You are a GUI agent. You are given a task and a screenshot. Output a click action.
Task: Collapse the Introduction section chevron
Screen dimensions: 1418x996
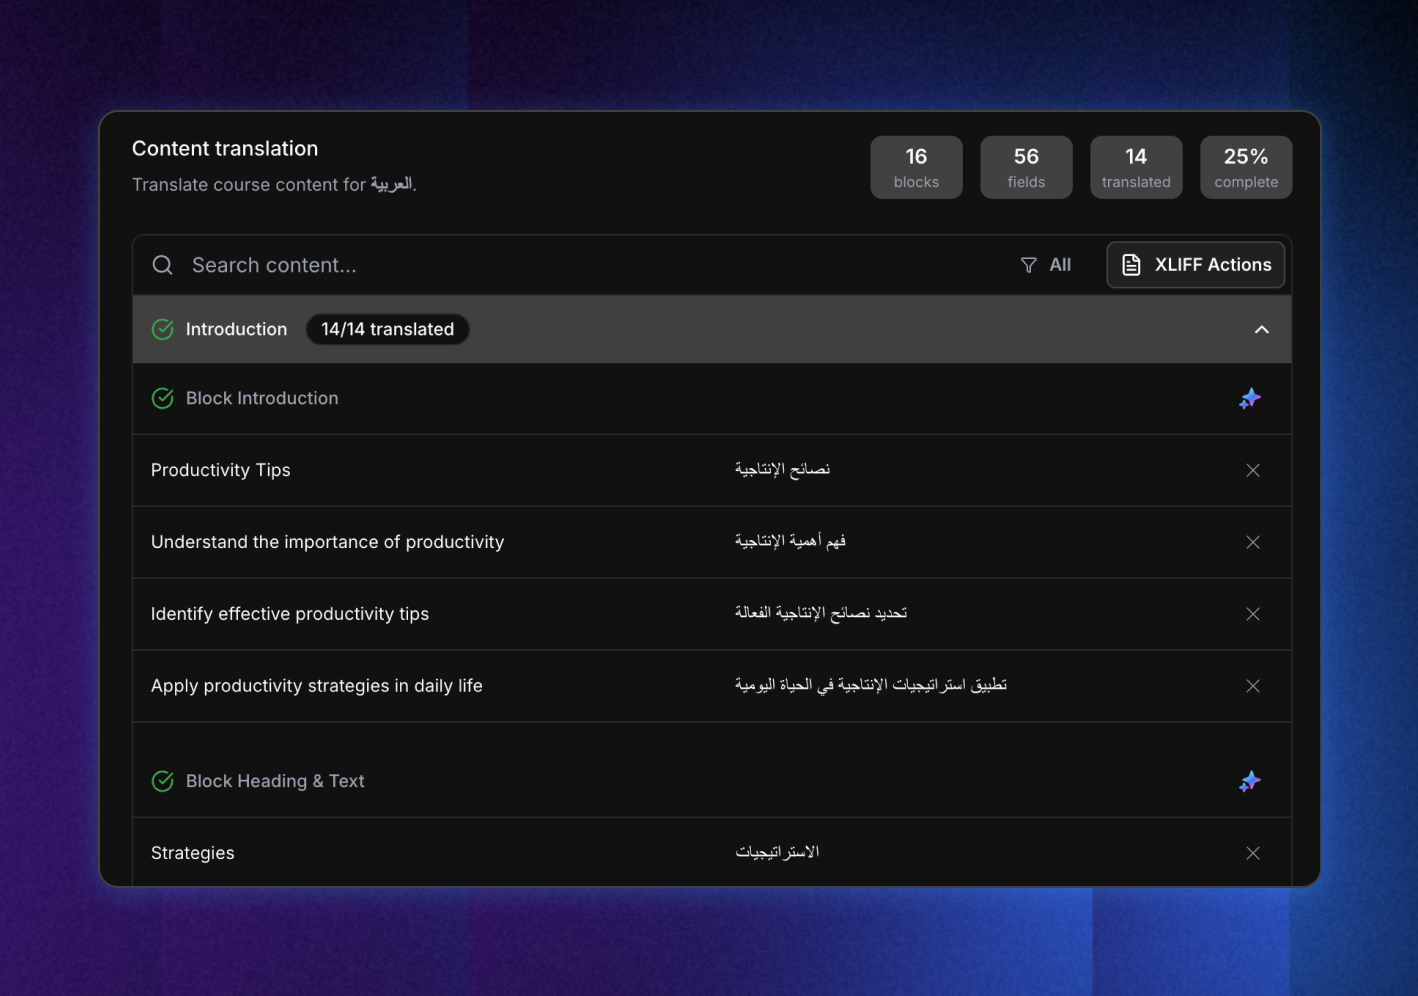tap(1261, 329)
